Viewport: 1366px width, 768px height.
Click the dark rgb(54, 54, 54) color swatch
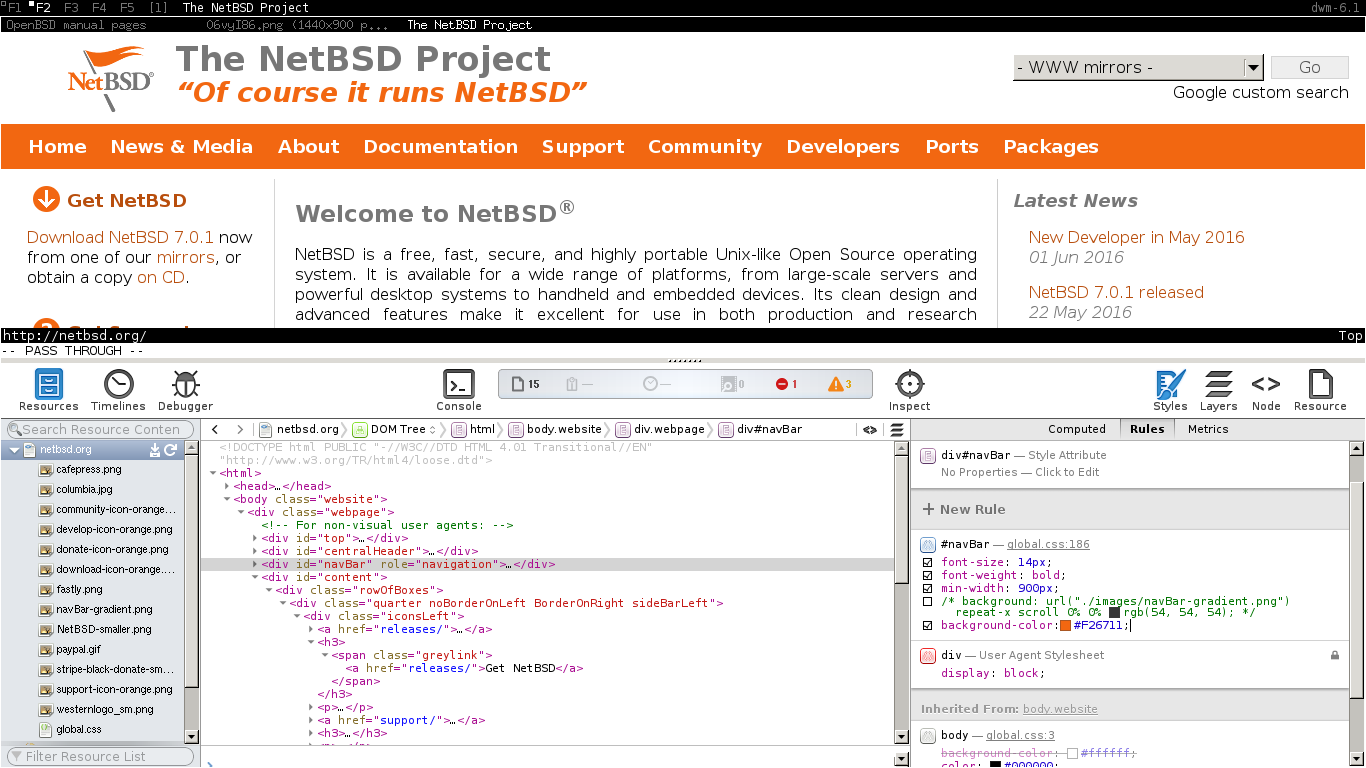click(x=1115, y=613)
